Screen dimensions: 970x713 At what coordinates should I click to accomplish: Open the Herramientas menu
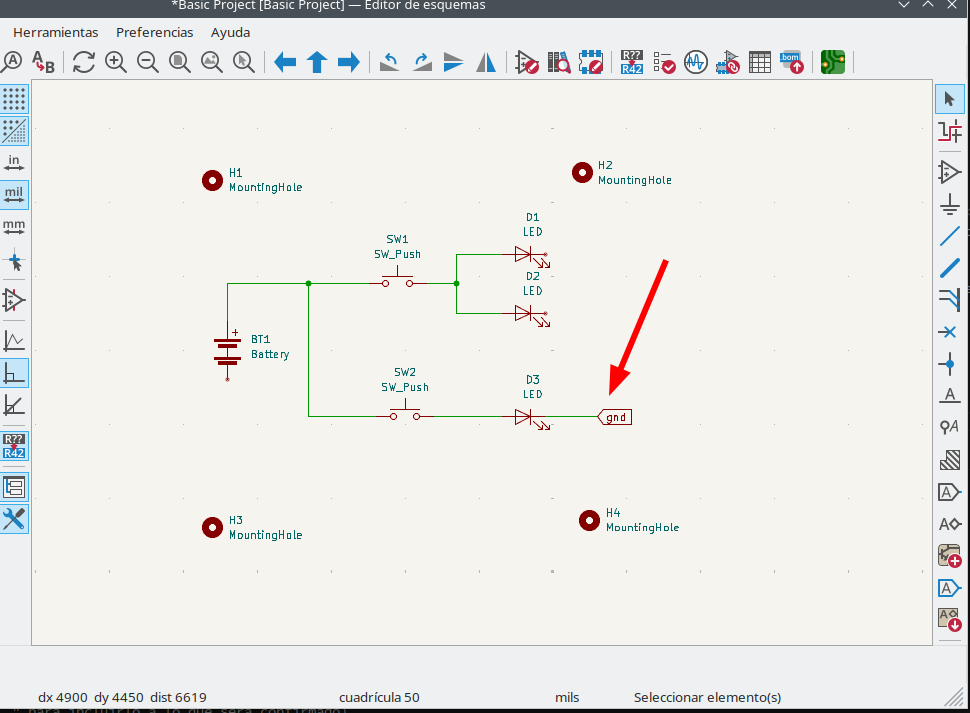coord(56,32)
